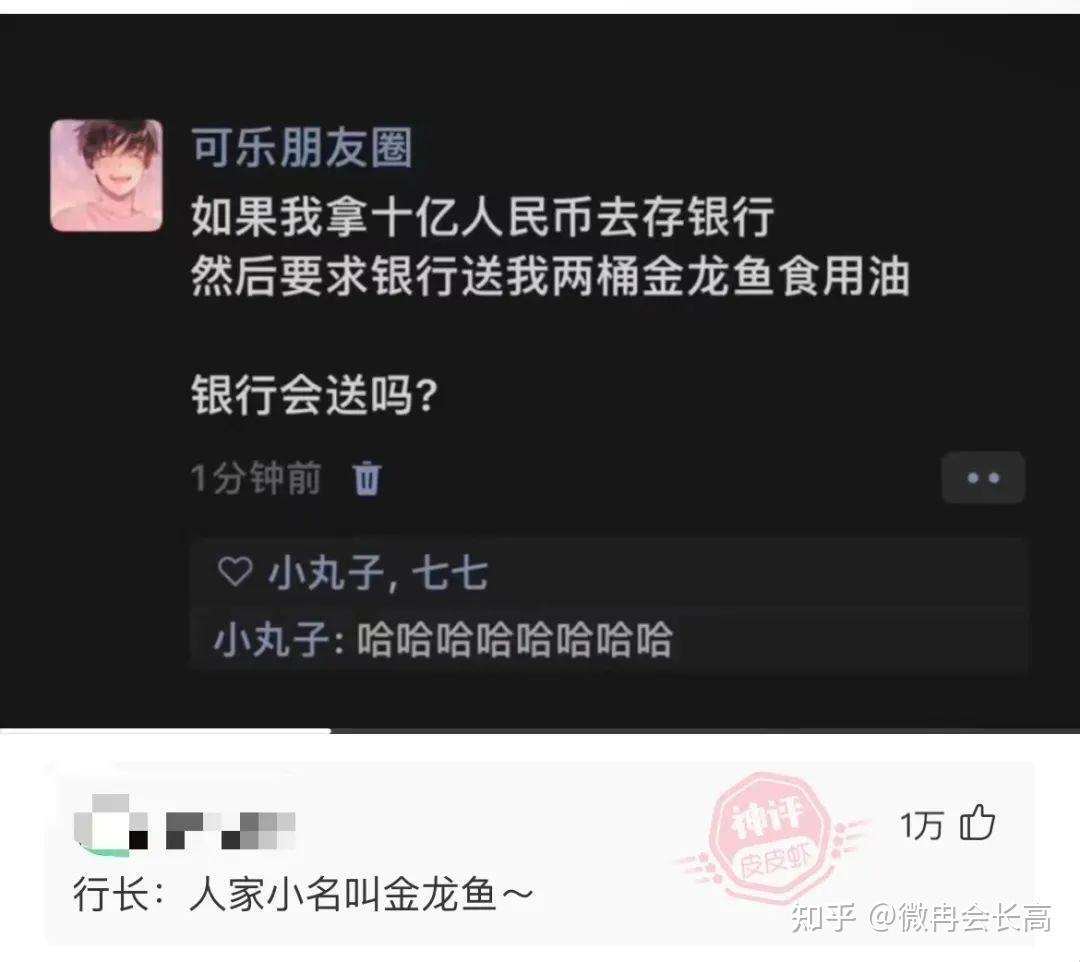Select the 银行会送吗? text line
1080x962 pixels.
[x=314, y=395]
